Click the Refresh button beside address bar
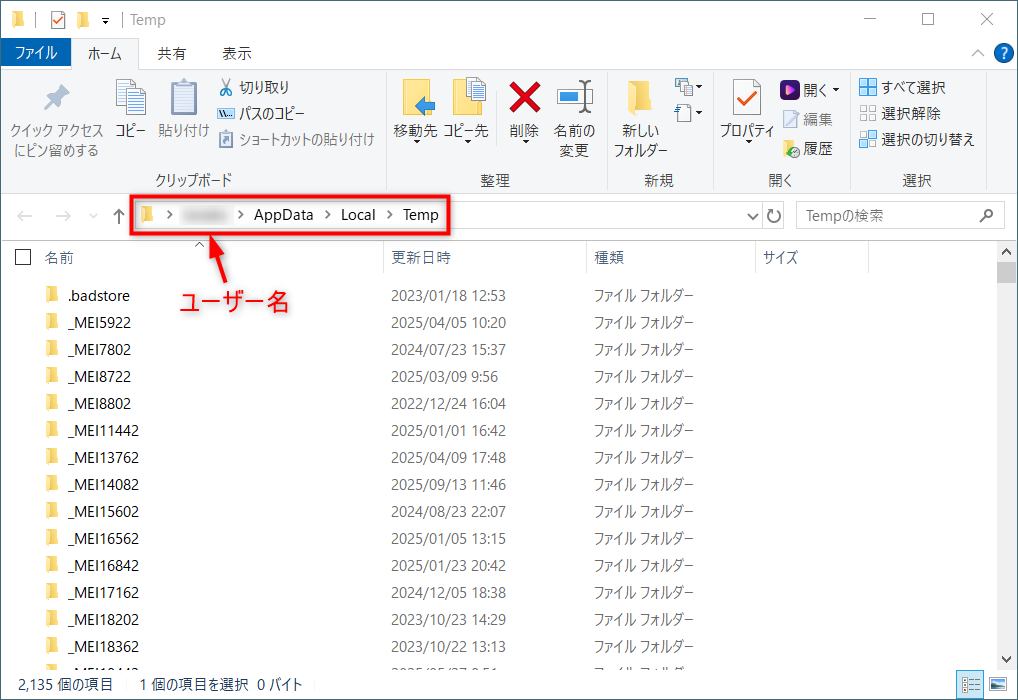This screenshot has height=700, width=1018. pyautogui.click(x=774, y=216)
